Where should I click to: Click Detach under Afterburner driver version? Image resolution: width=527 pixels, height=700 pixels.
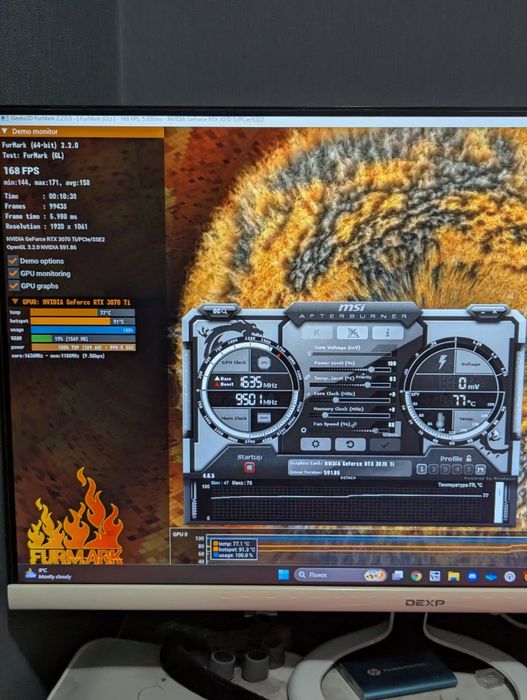(348, 478)
